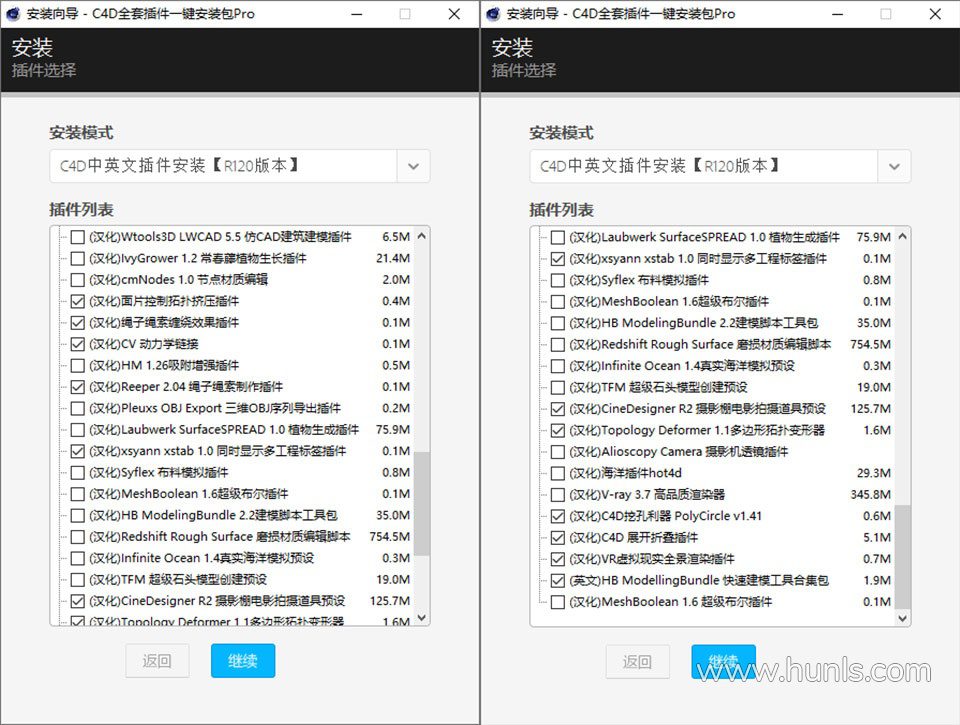Click scroll-down arrow of right window plugin list

click(902, 618)
